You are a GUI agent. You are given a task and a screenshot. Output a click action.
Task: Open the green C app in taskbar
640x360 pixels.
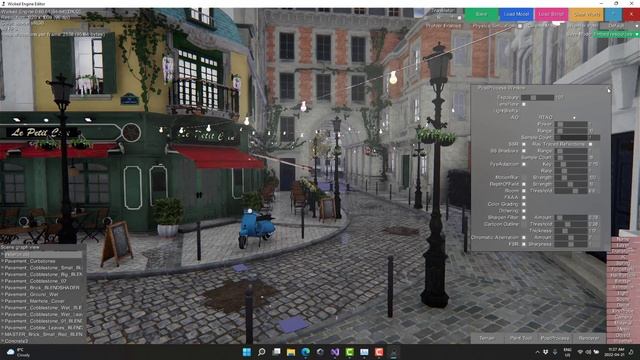click(350, 352)
